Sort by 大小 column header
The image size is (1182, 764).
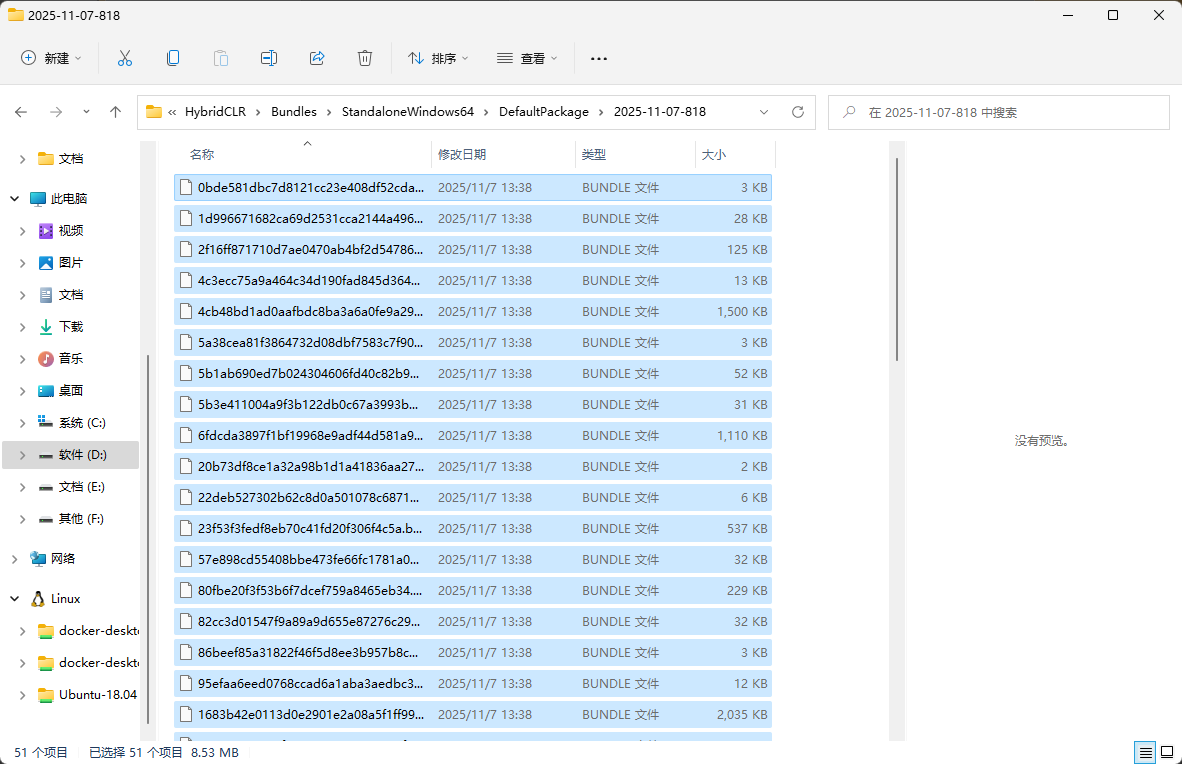735,155
